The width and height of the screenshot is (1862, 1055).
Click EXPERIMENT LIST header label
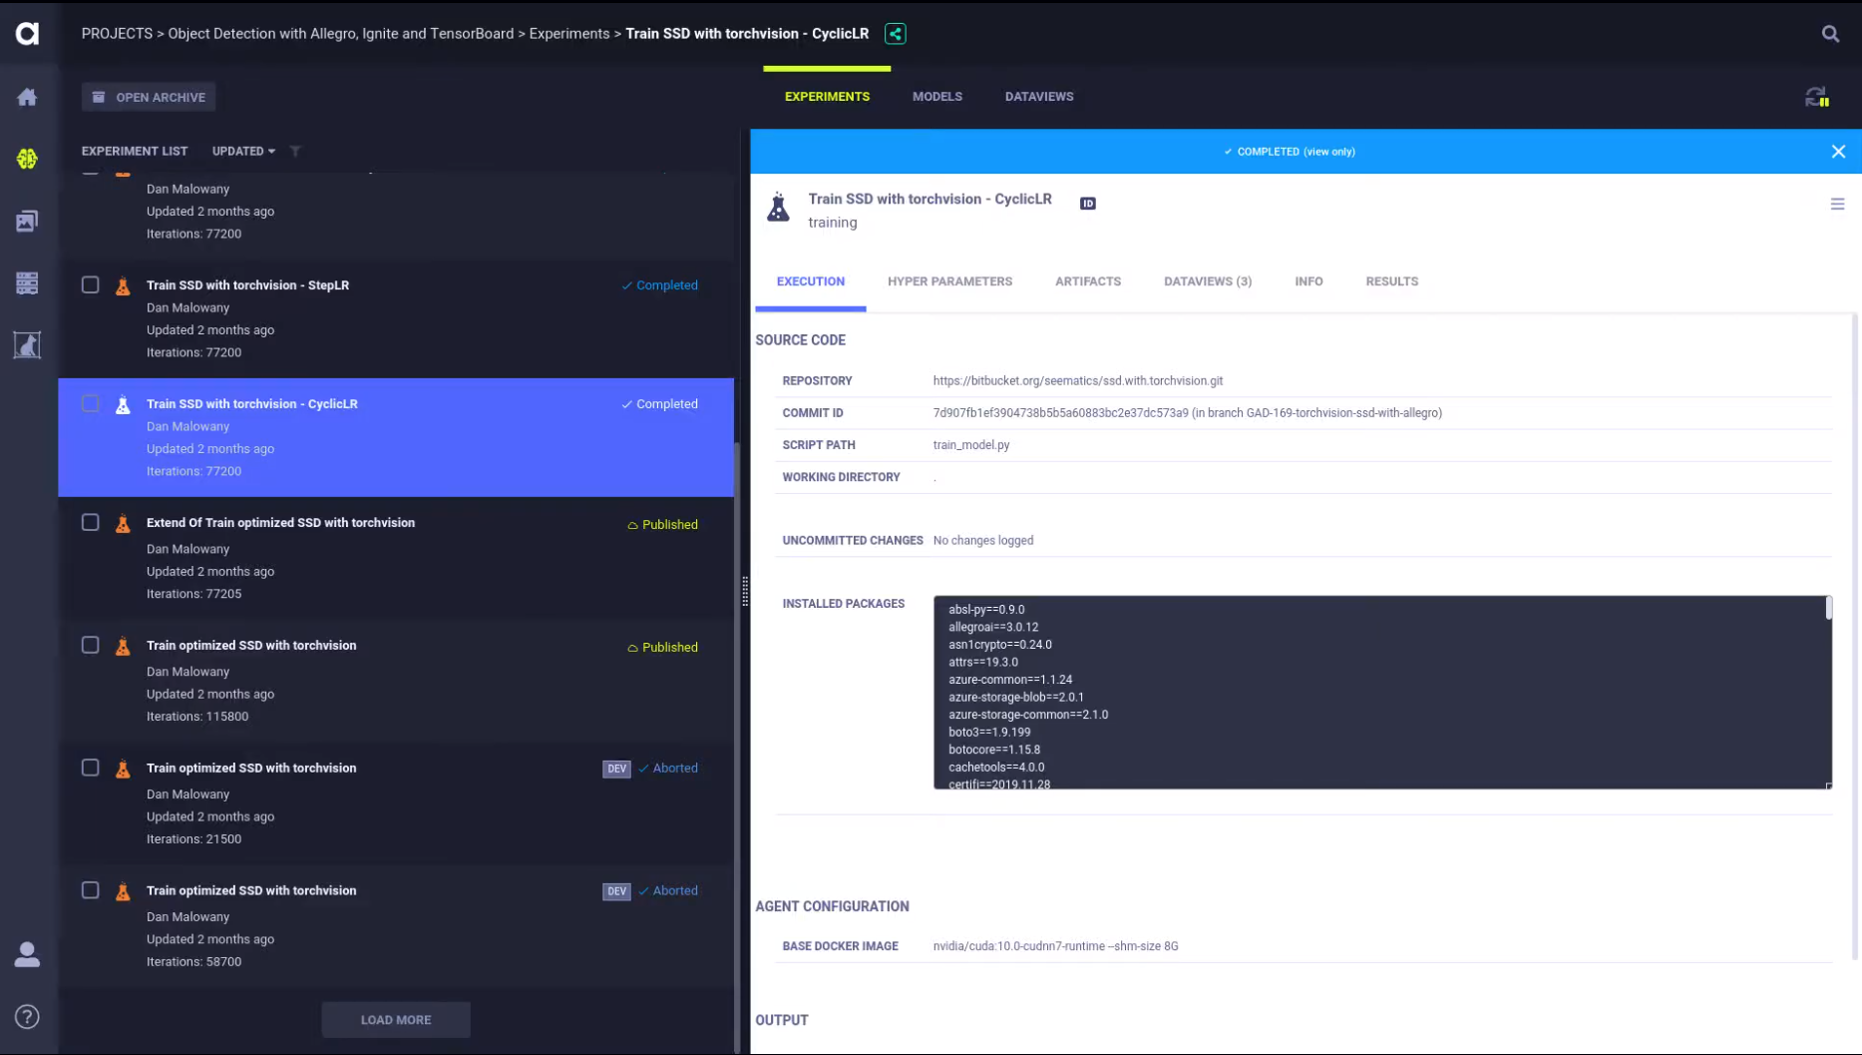(134, 151)
